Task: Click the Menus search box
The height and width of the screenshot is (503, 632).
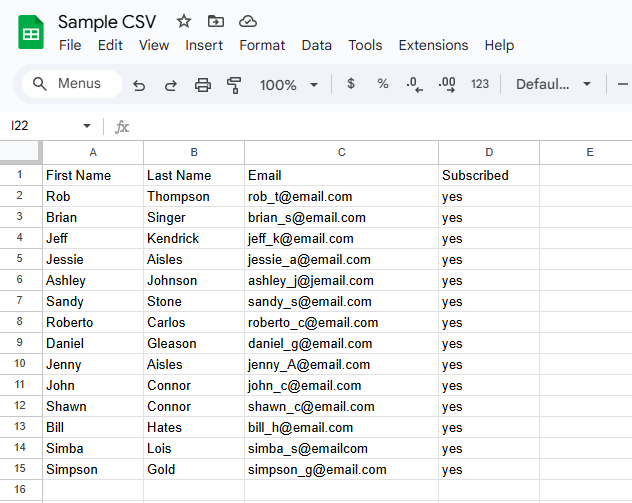Action: [72, 84]
